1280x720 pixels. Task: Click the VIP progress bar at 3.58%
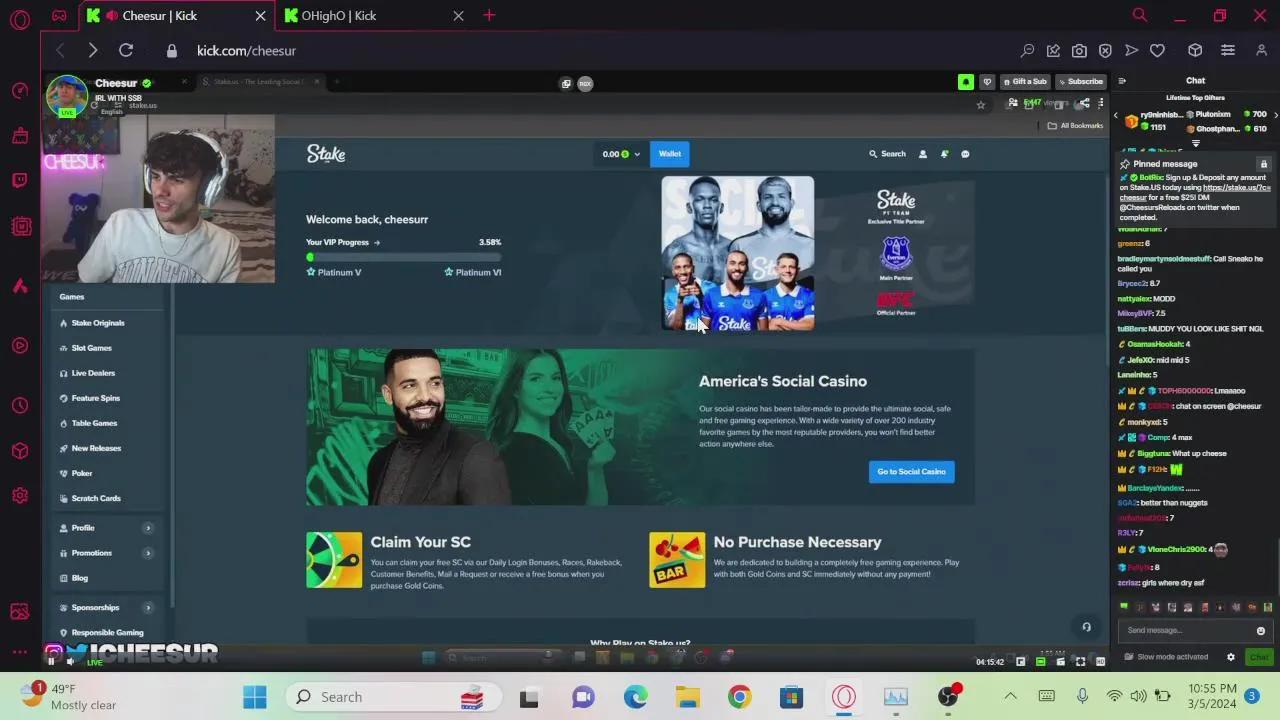point(404,257)
